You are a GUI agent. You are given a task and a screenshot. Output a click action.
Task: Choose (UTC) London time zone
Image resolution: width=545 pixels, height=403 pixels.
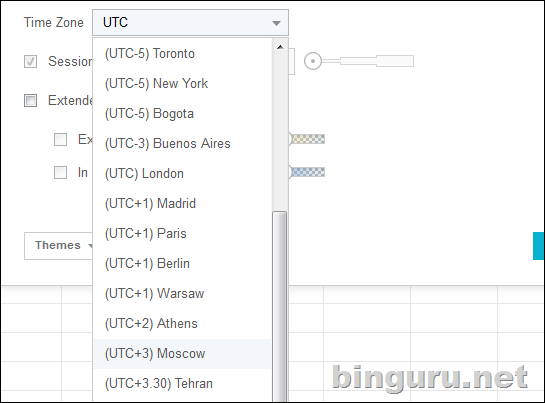click(x=182, y=174)
